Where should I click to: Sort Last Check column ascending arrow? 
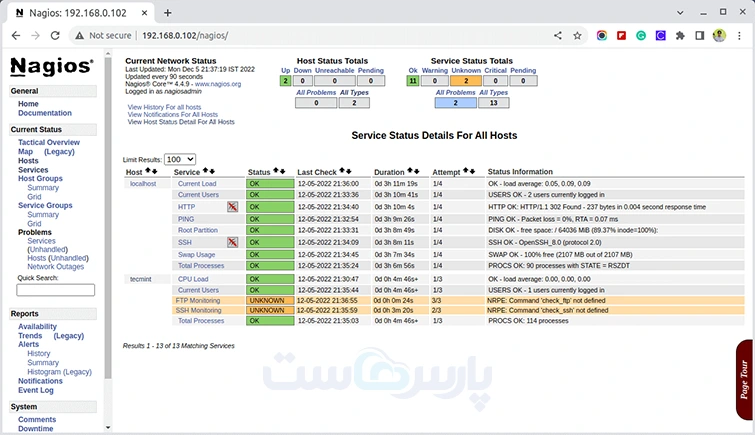(x=342, y=171)
